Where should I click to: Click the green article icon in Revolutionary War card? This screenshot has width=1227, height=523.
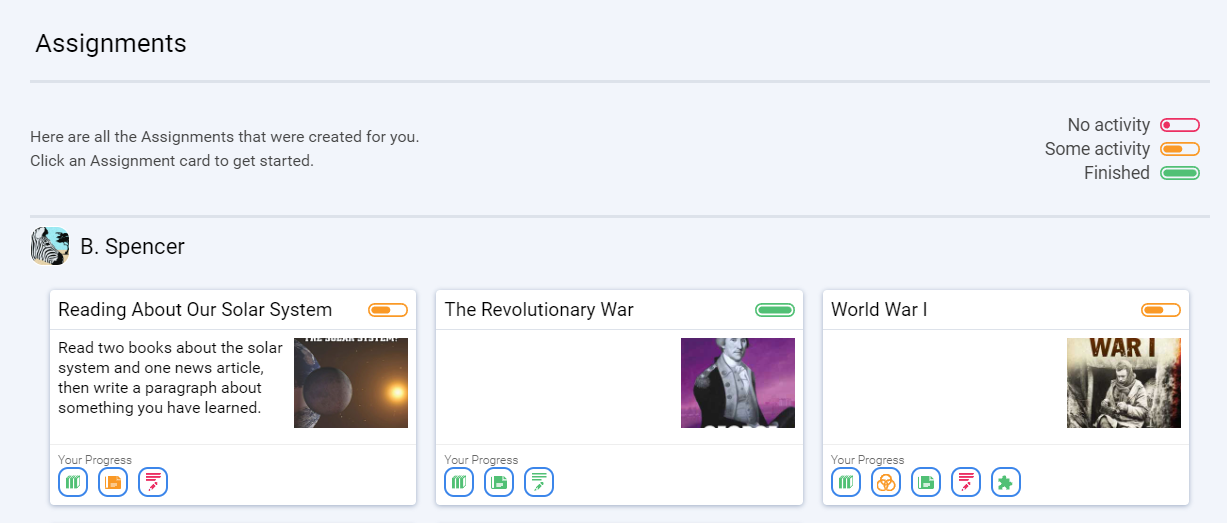click(499, 482)
